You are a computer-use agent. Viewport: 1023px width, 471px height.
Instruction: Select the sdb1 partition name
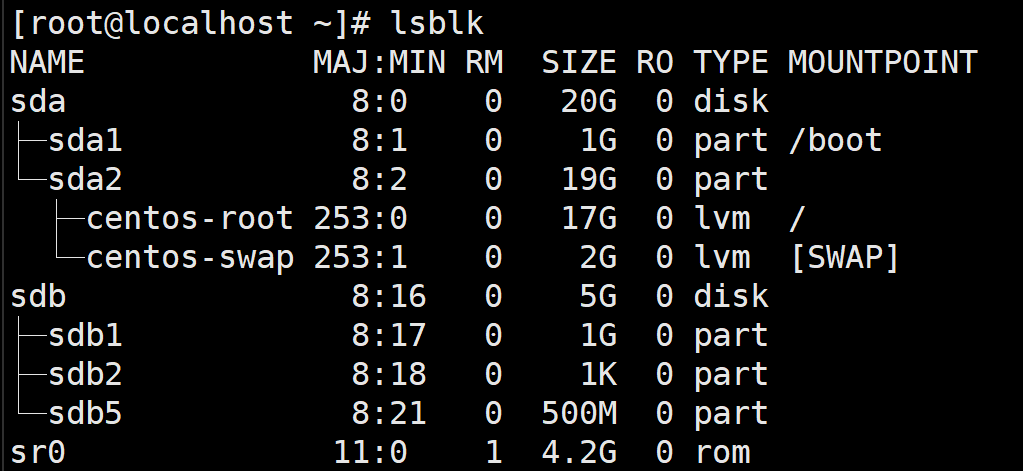[85, 335]
